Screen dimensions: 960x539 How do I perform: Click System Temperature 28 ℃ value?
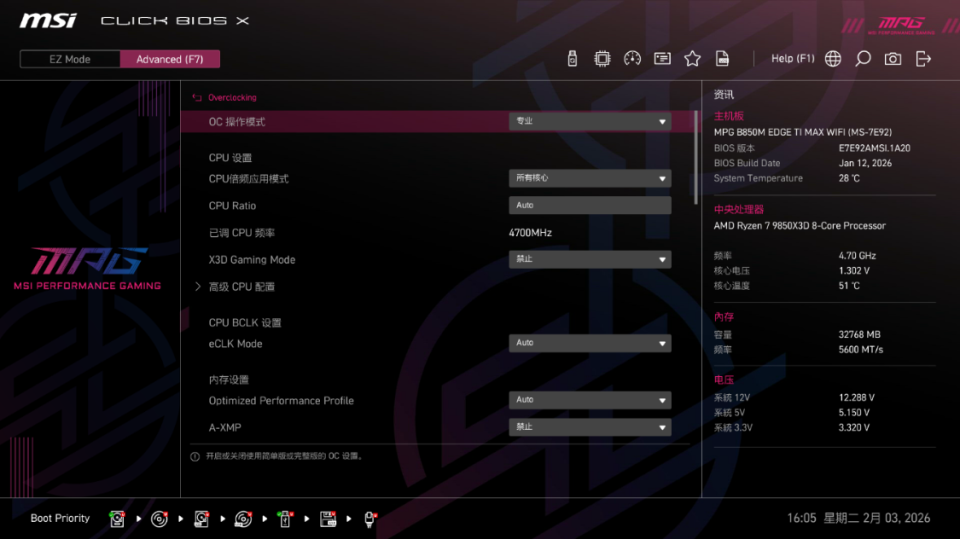coord(849,178)
